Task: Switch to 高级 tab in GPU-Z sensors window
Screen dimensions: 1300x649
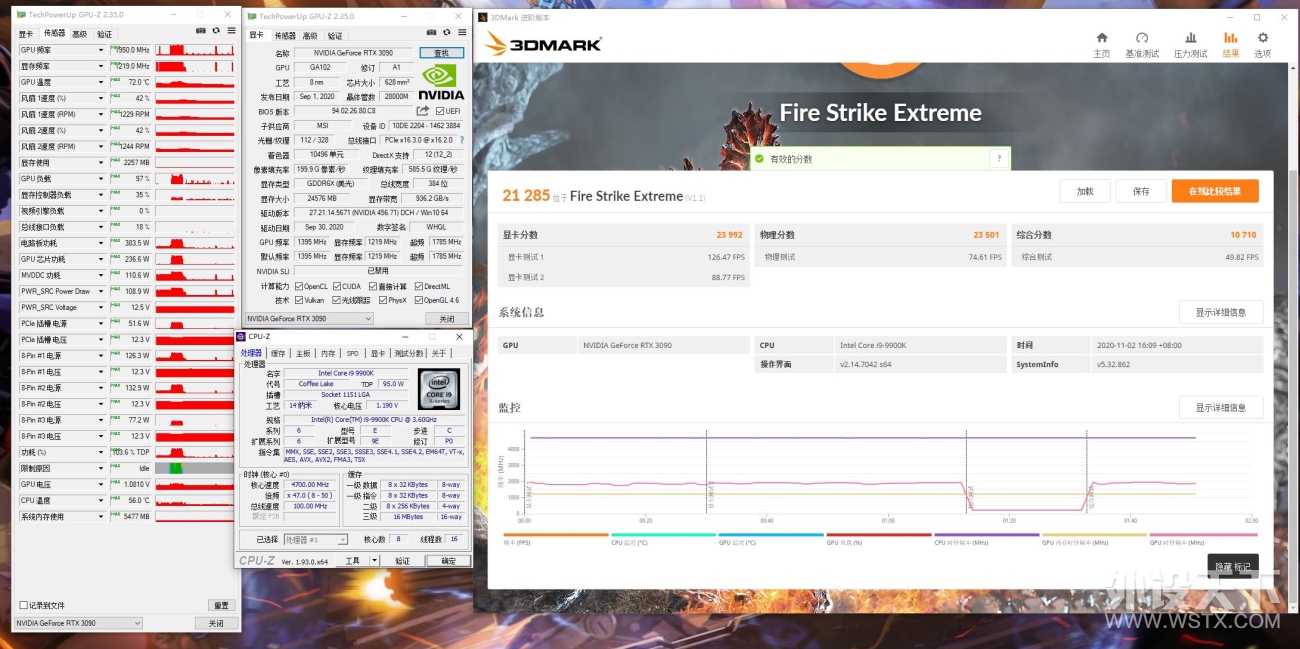Action: click(x=79, y=33)
